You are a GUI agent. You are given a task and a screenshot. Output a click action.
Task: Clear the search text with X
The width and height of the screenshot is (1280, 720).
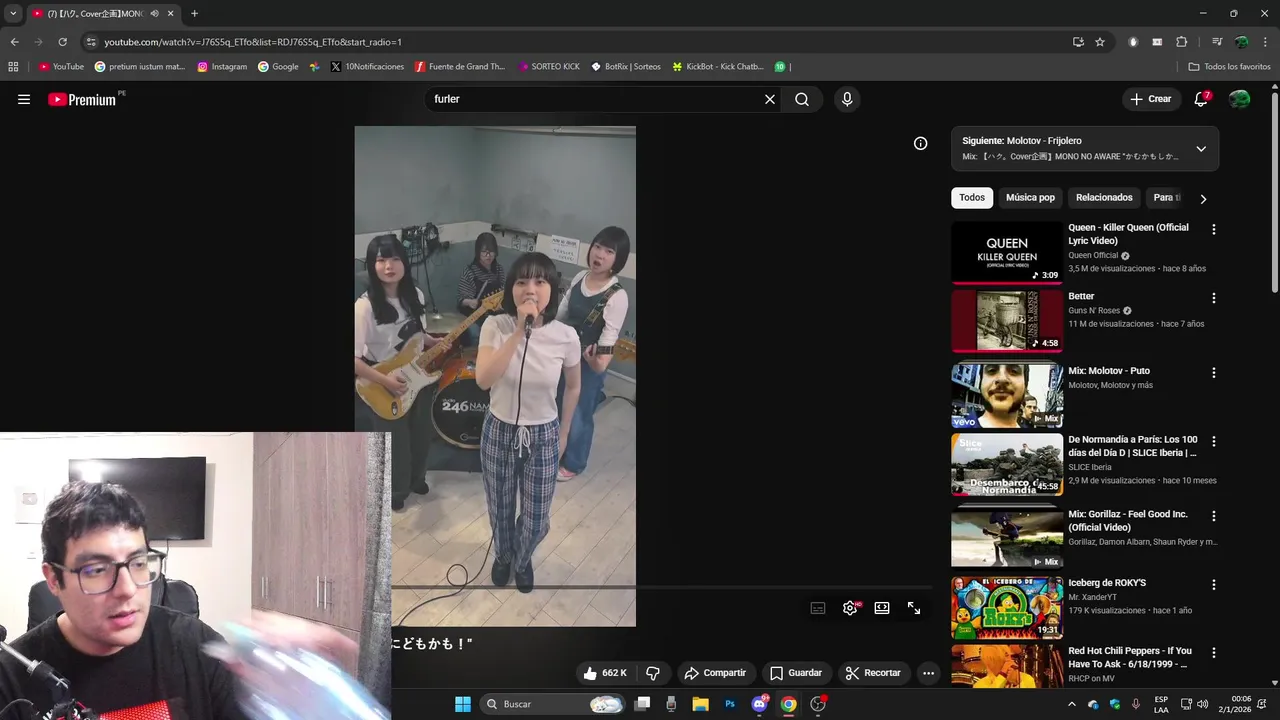pyautogui.click(x=770, y=99)
